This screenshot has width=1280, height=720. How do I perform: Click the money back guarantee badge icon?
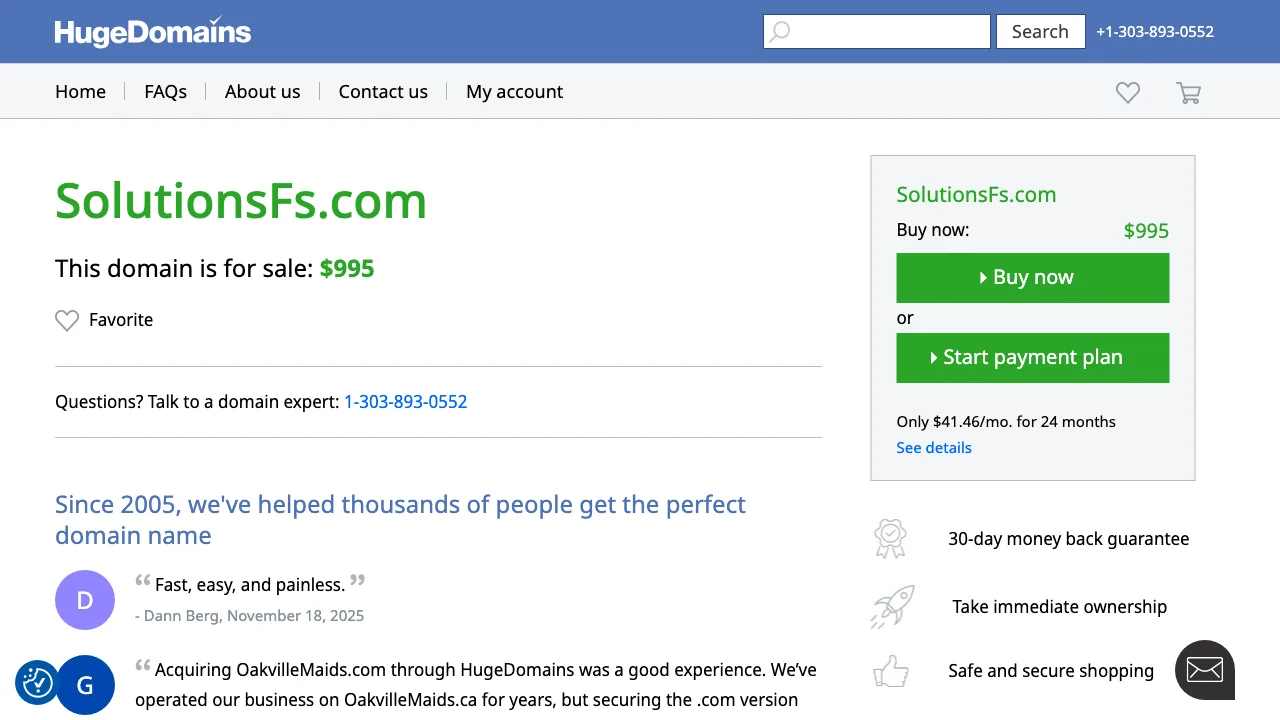[x=889, y=539]
